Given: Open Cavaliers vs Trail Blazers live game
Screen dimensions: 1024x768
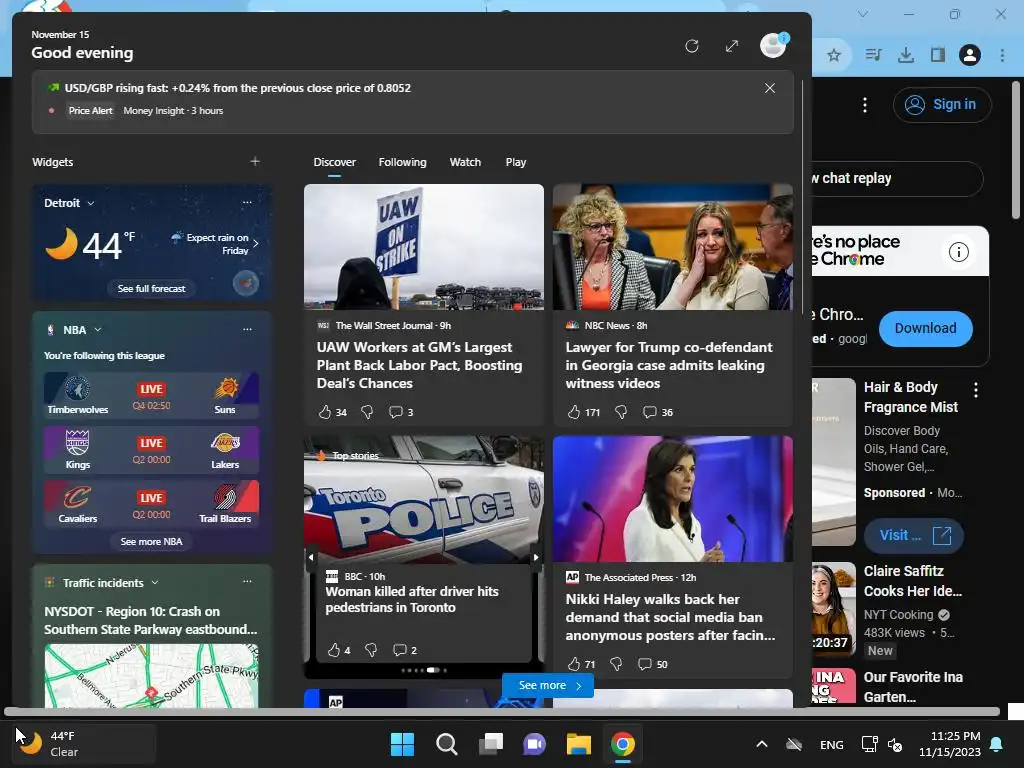Looking at the screenshot, I should pos(152,504).
